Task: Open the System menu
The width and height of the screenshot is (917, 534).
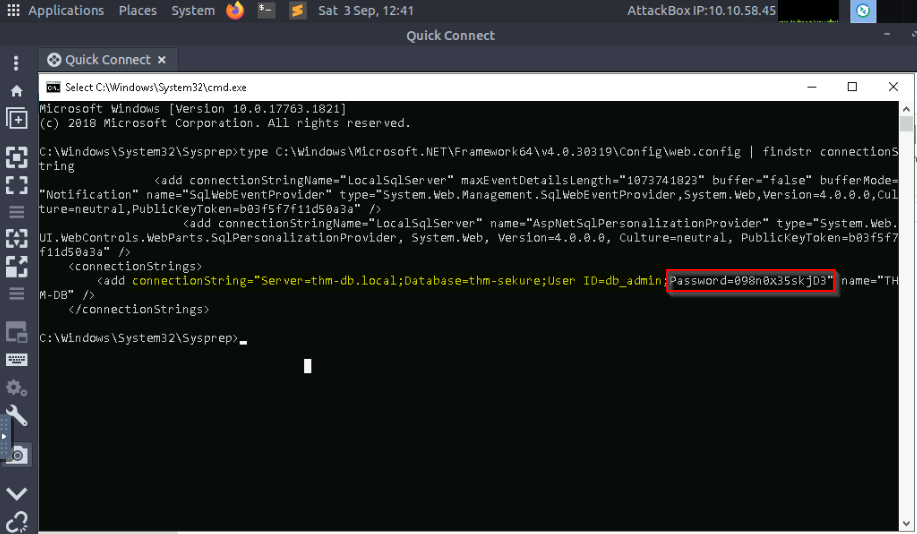Action: coord(193,11)
